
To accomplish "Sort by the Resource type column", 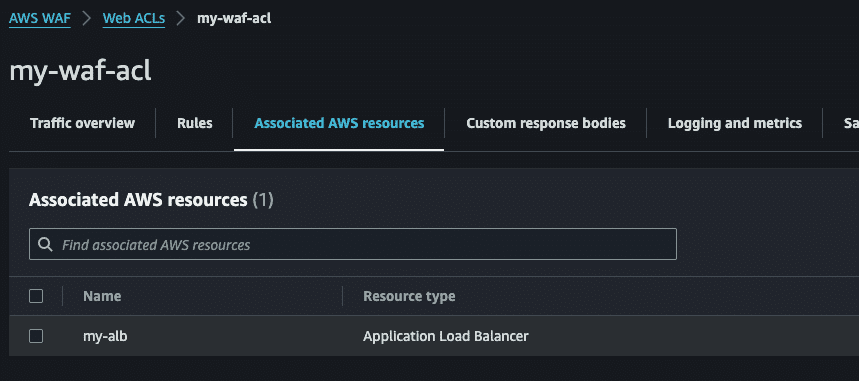I will (409, 297).
